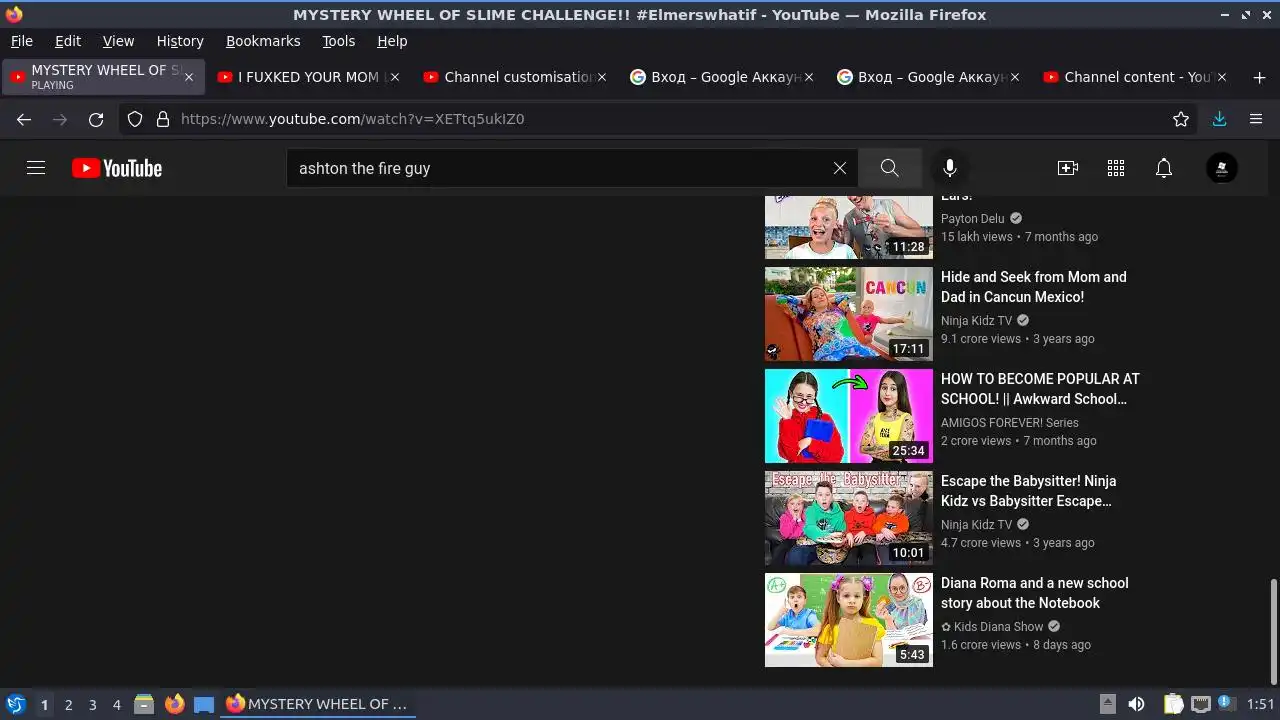Close the I FUXKED YOUR MOM tab
This screenshot has height=720, width=1280.
[395, 77]
